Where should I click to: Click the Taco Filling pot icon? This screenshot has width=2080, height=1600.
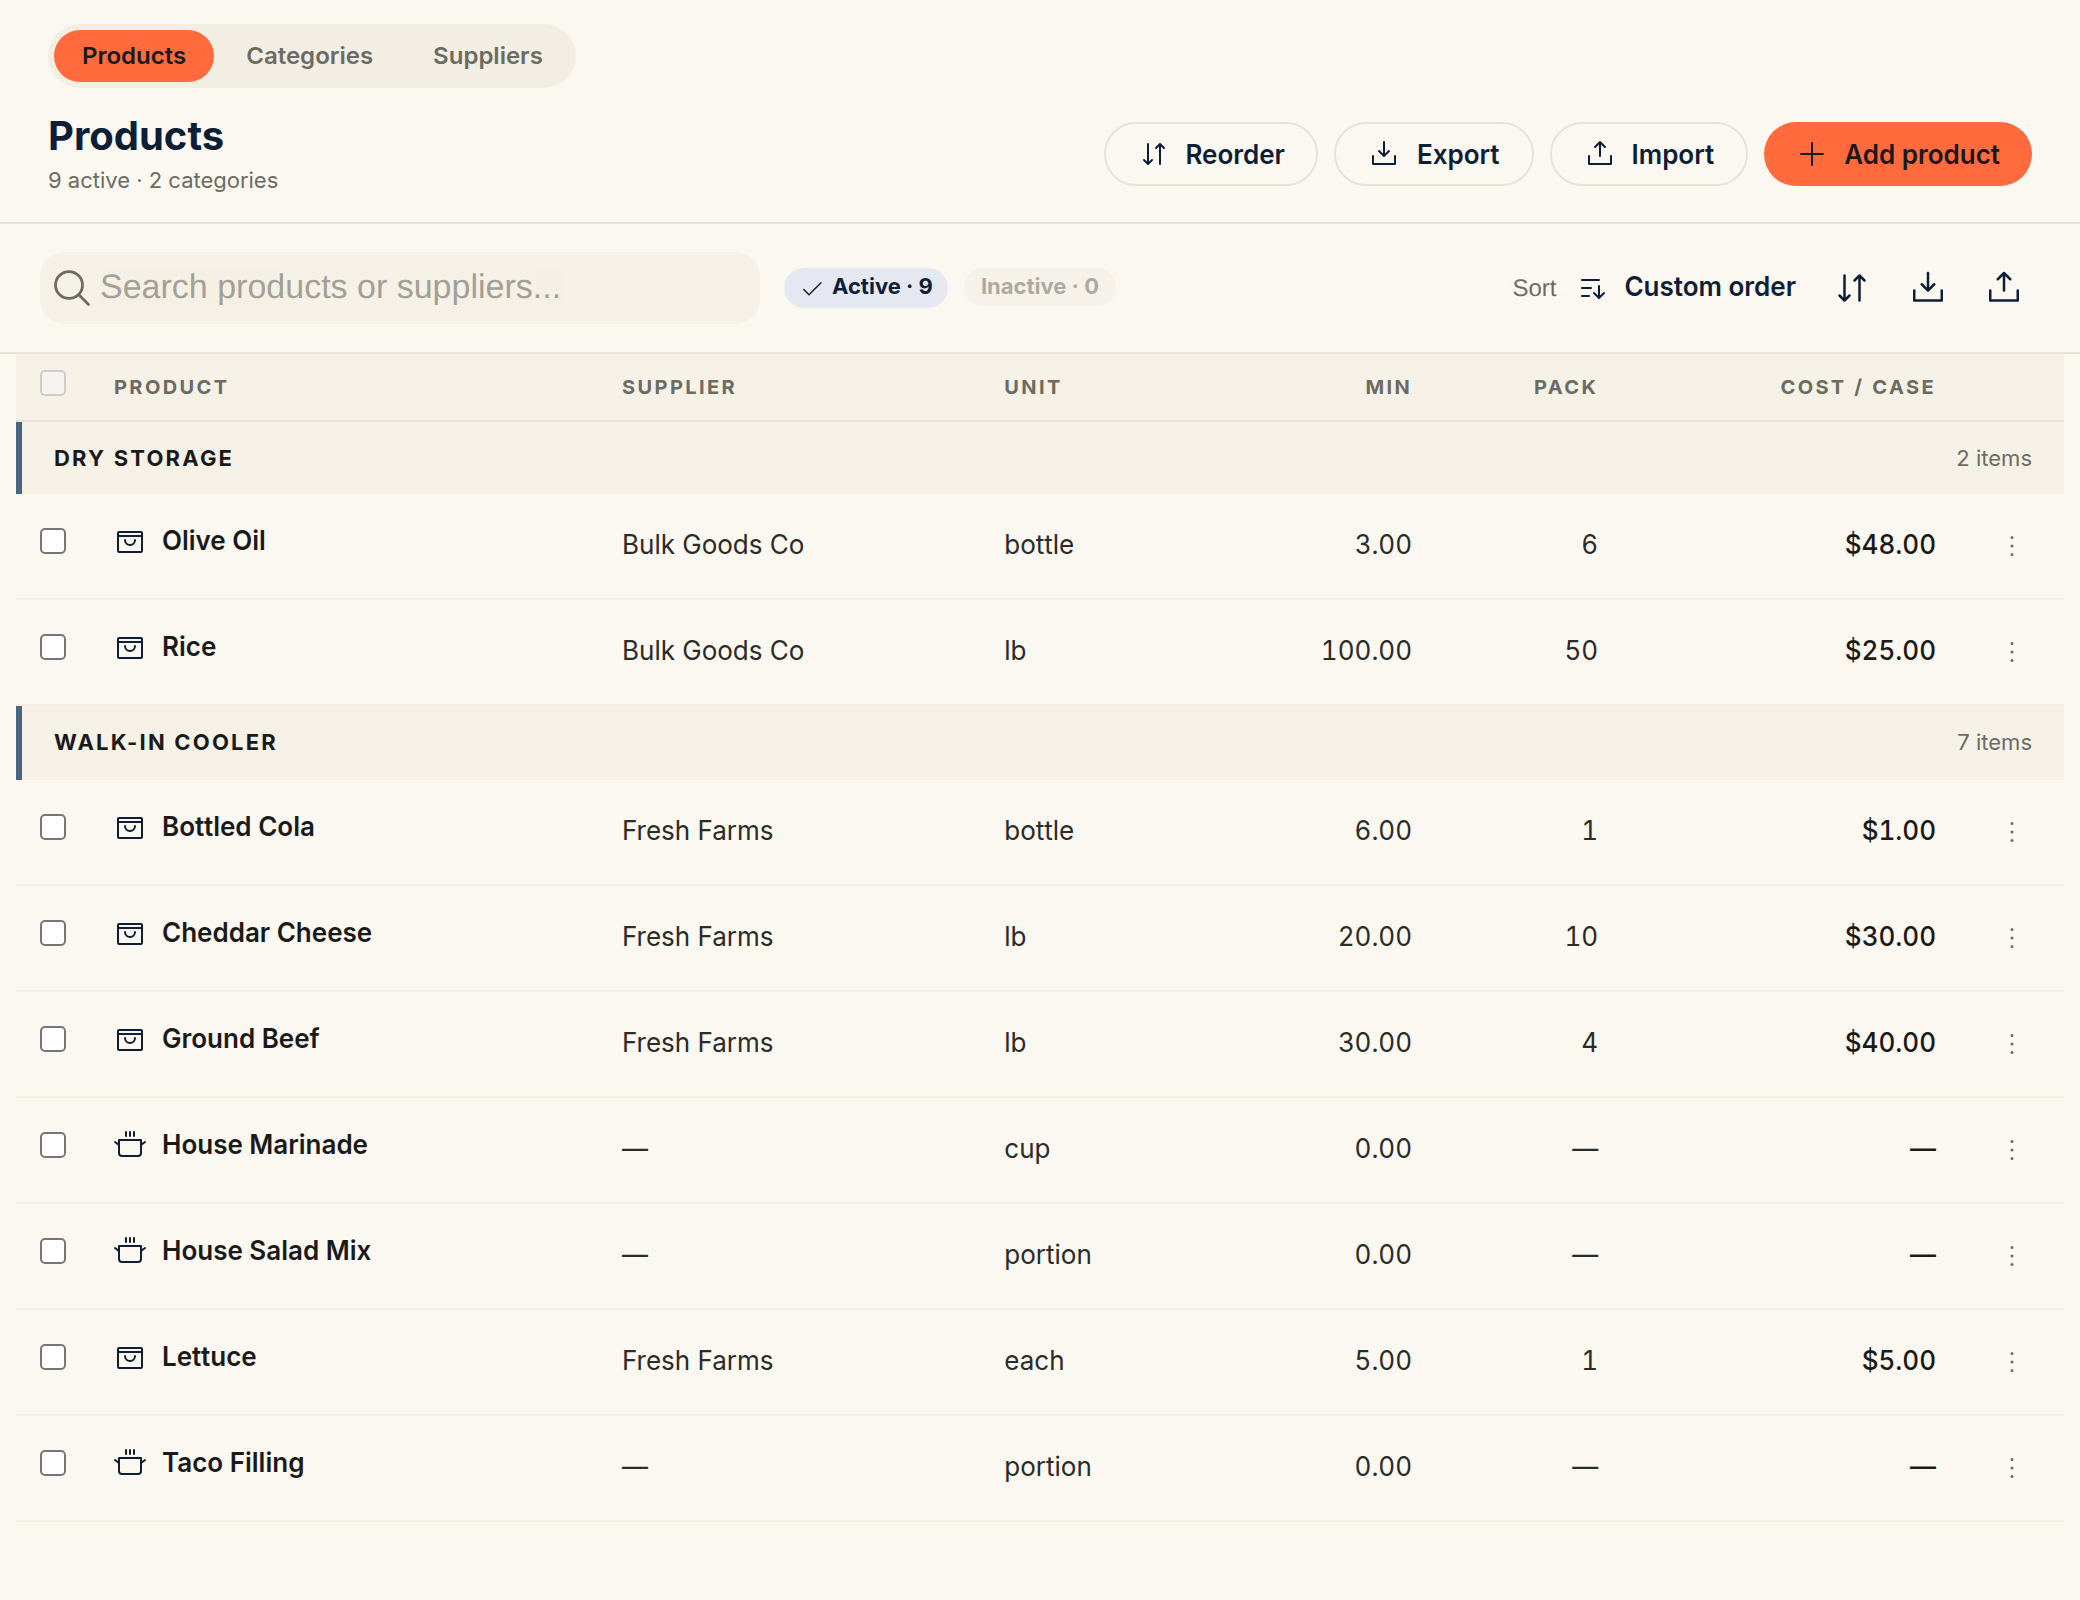(130, 1463)
